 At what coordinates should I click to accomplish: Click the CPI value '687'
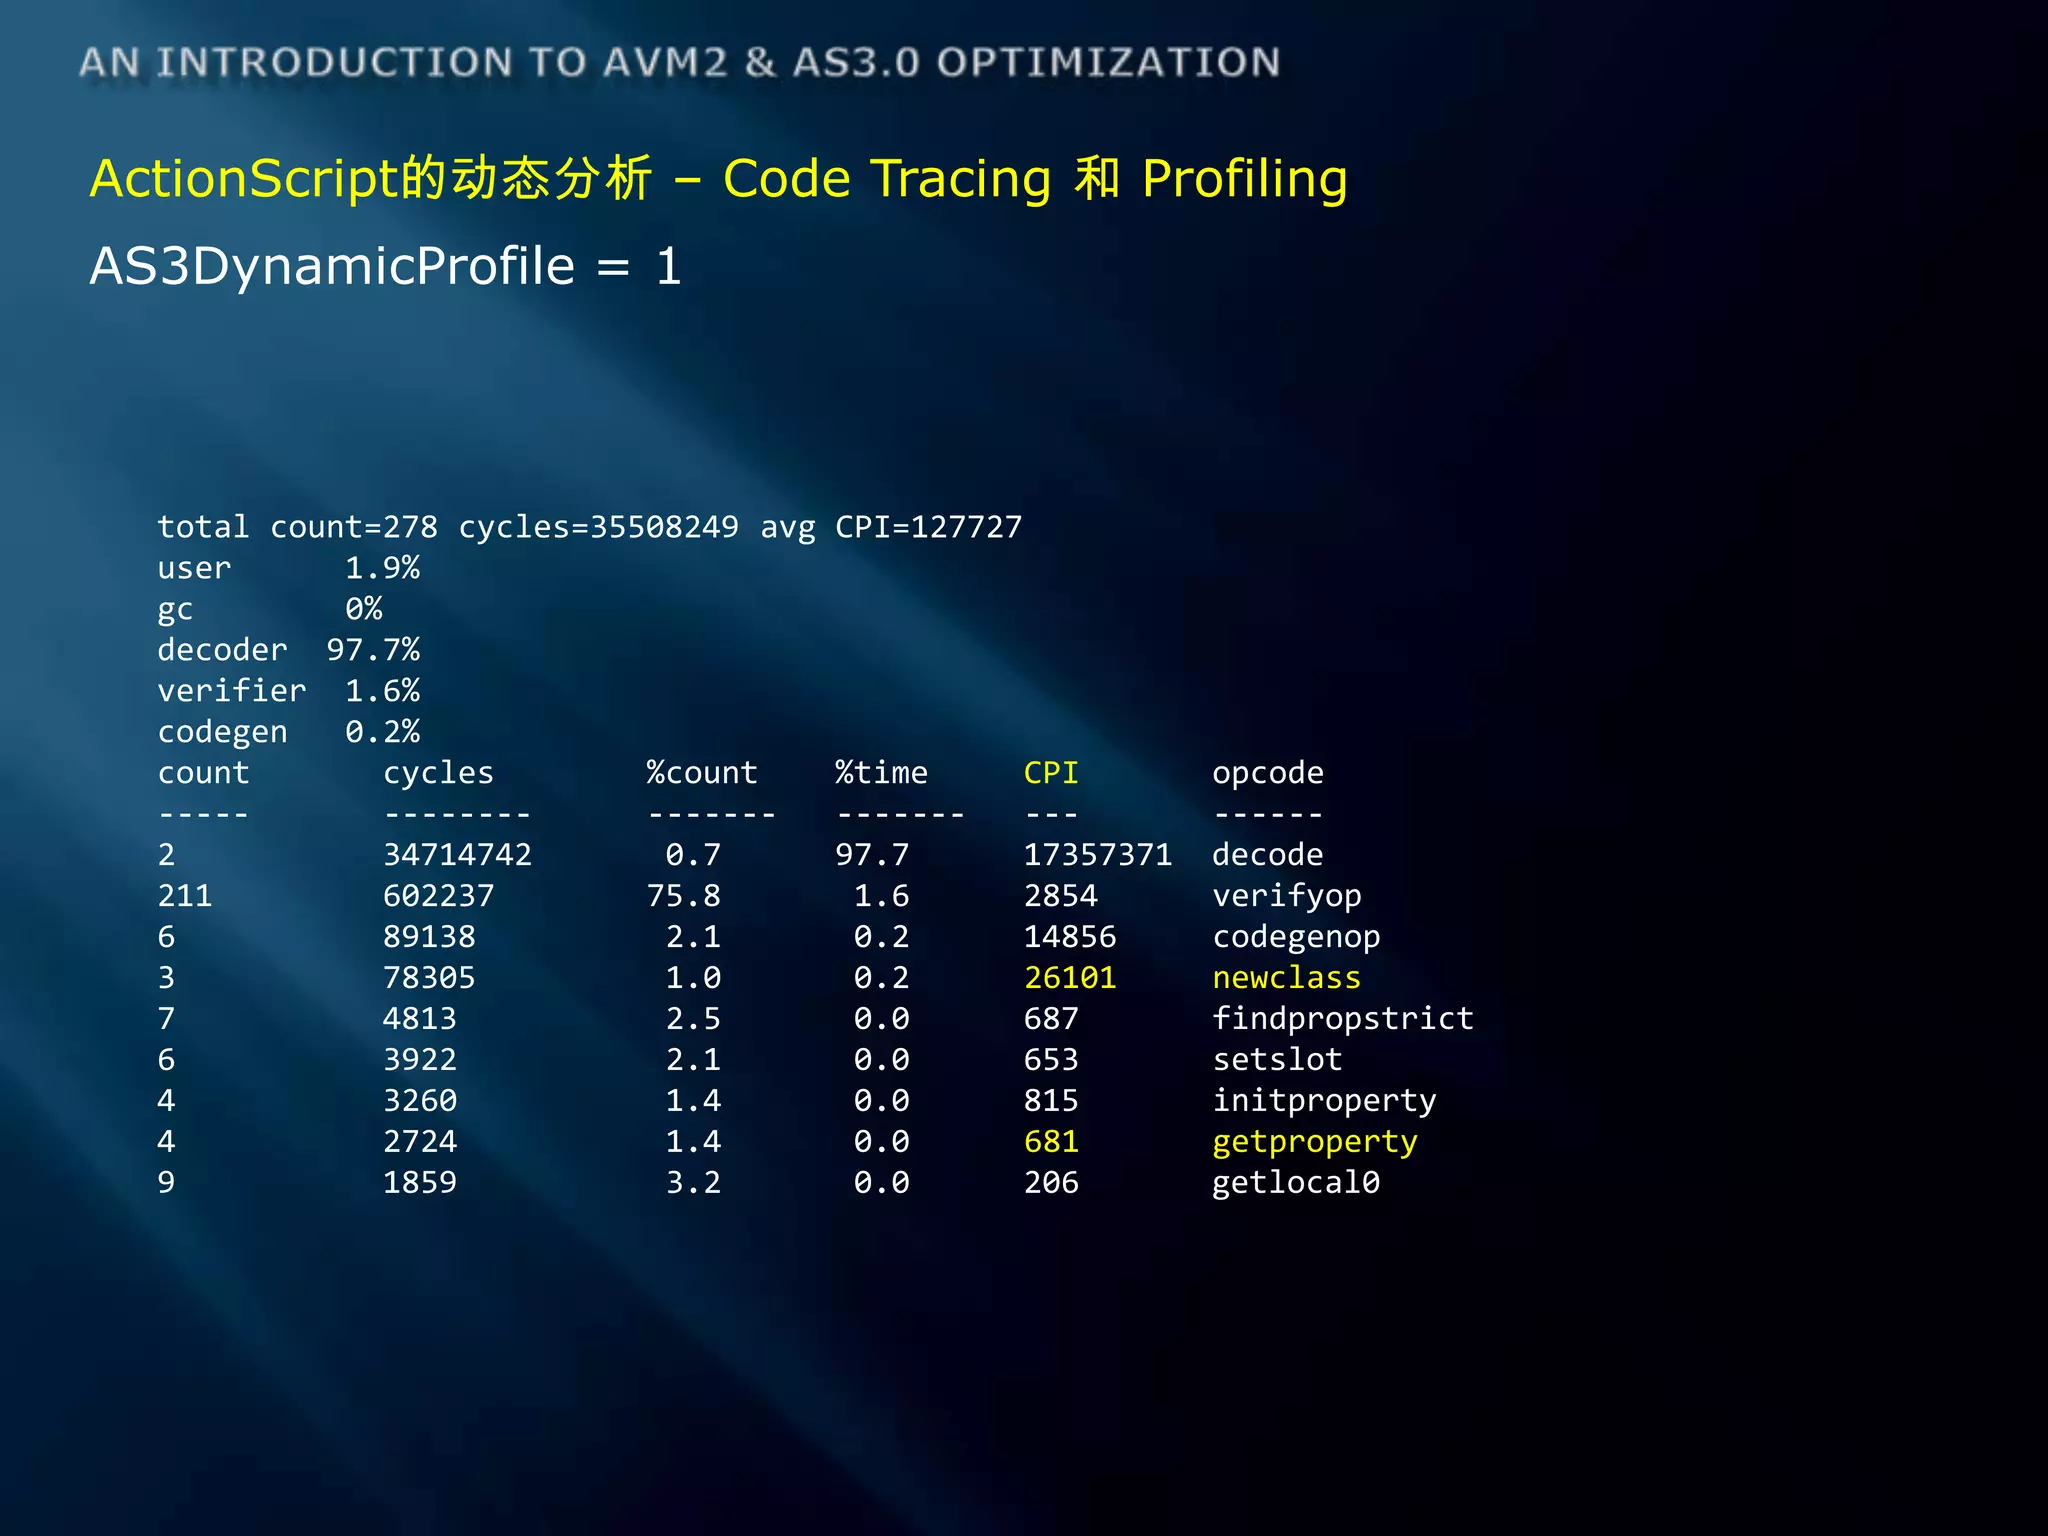[x=1051, y=1019]
